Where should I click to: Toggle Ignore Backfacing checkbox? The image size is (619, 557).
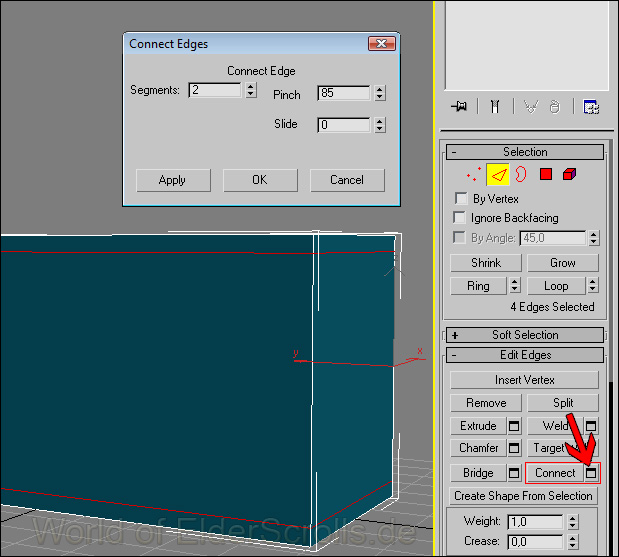pos(461,218)
